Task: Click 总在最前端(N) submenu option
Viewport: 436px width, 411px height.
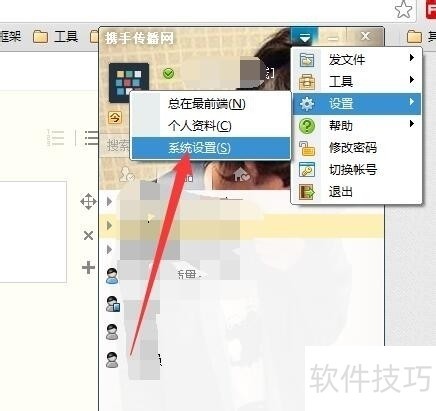Action: point(210,104)
